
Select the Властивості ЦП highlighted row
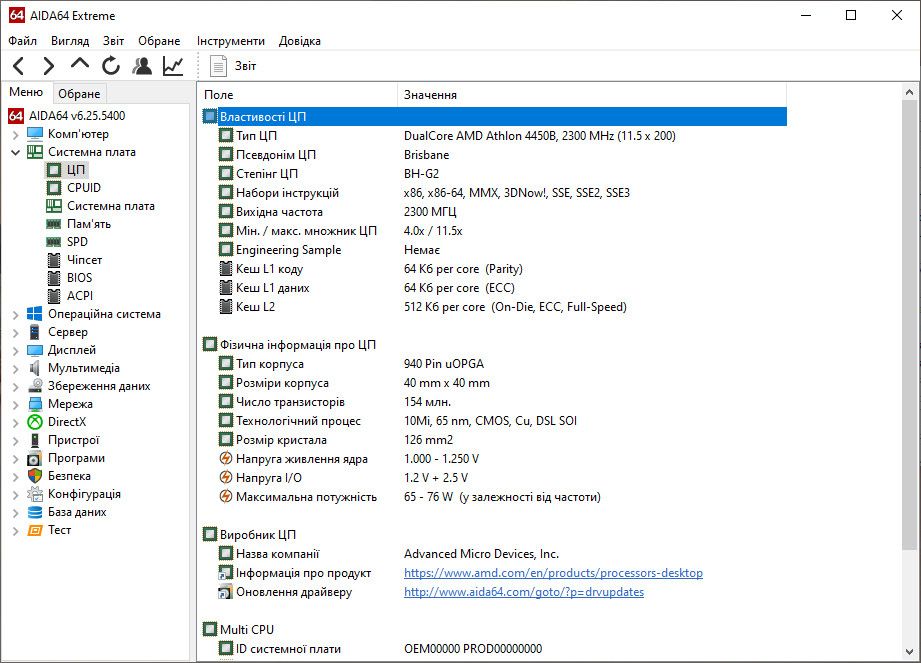pos(495,116)
